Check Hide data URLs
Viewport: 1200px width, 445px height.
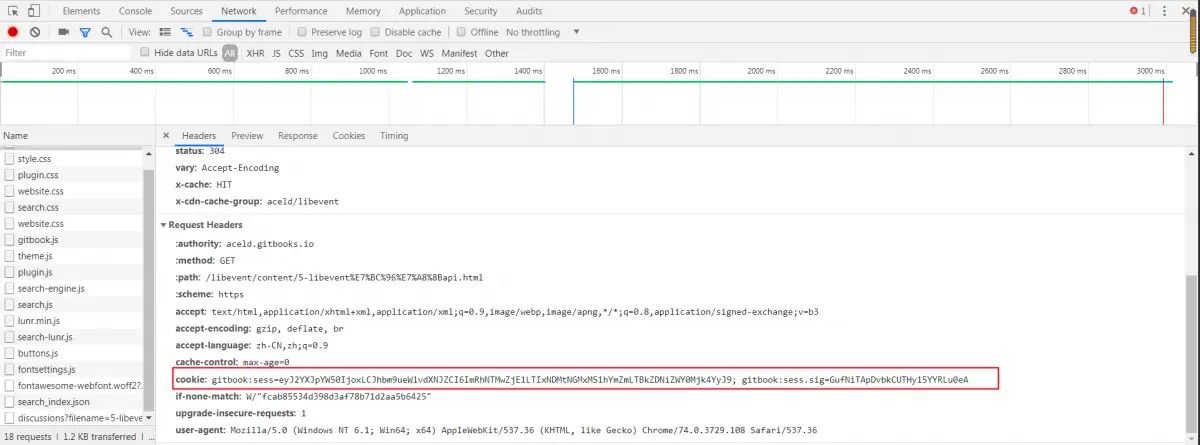pos(146,52)
